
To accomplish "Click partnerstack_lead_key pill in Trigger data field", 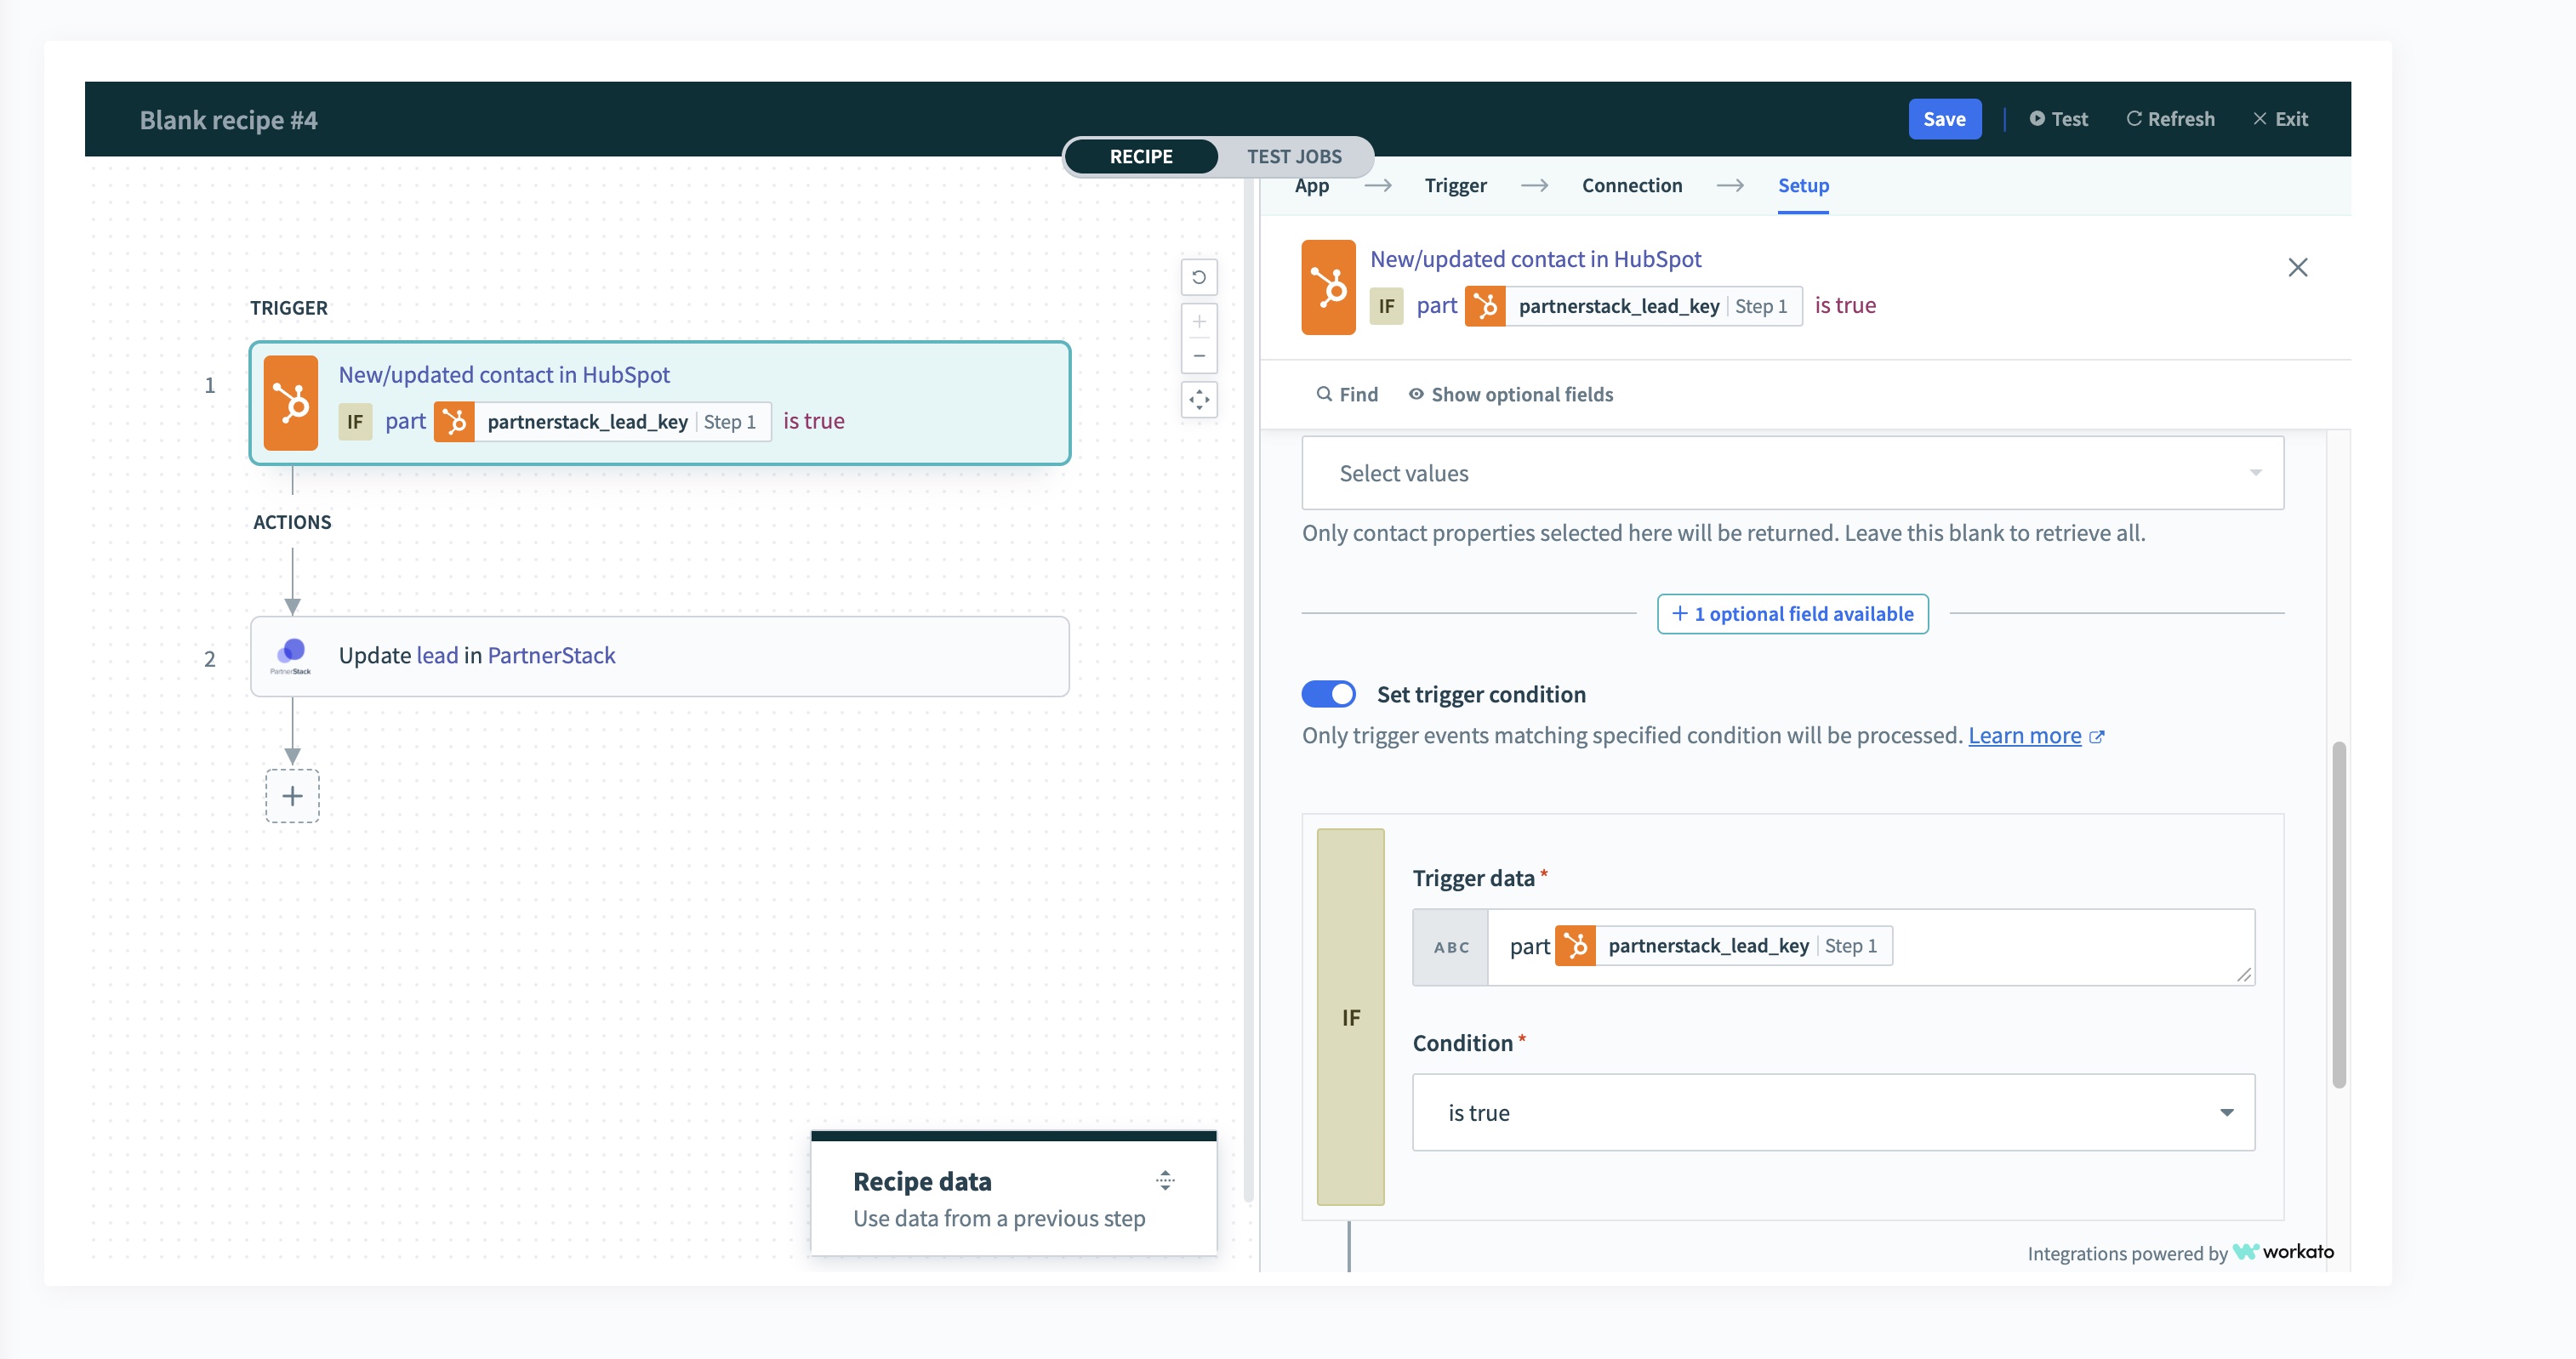I will coord(1723,946).
